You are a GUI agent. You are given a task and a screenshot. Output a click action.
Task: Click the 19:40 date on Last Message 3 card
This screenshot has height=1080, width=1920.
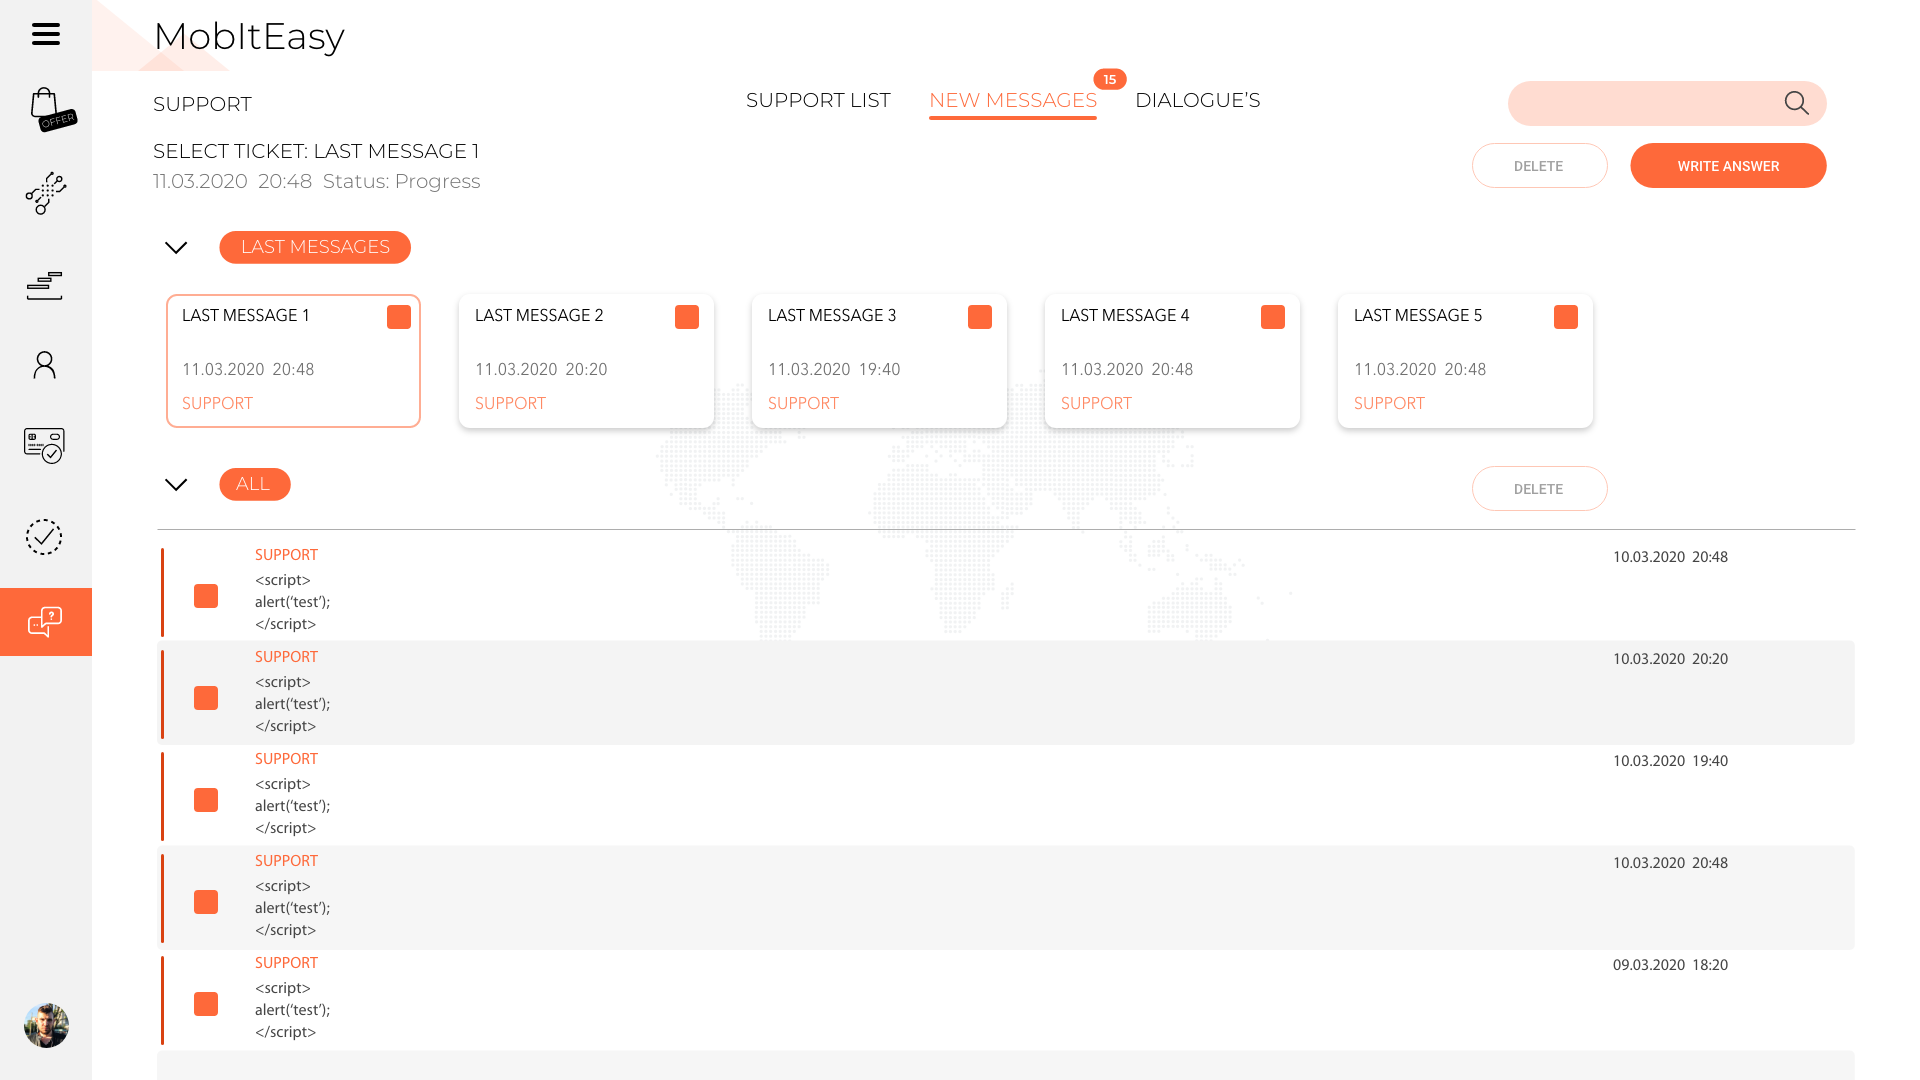tap(834, 370)
